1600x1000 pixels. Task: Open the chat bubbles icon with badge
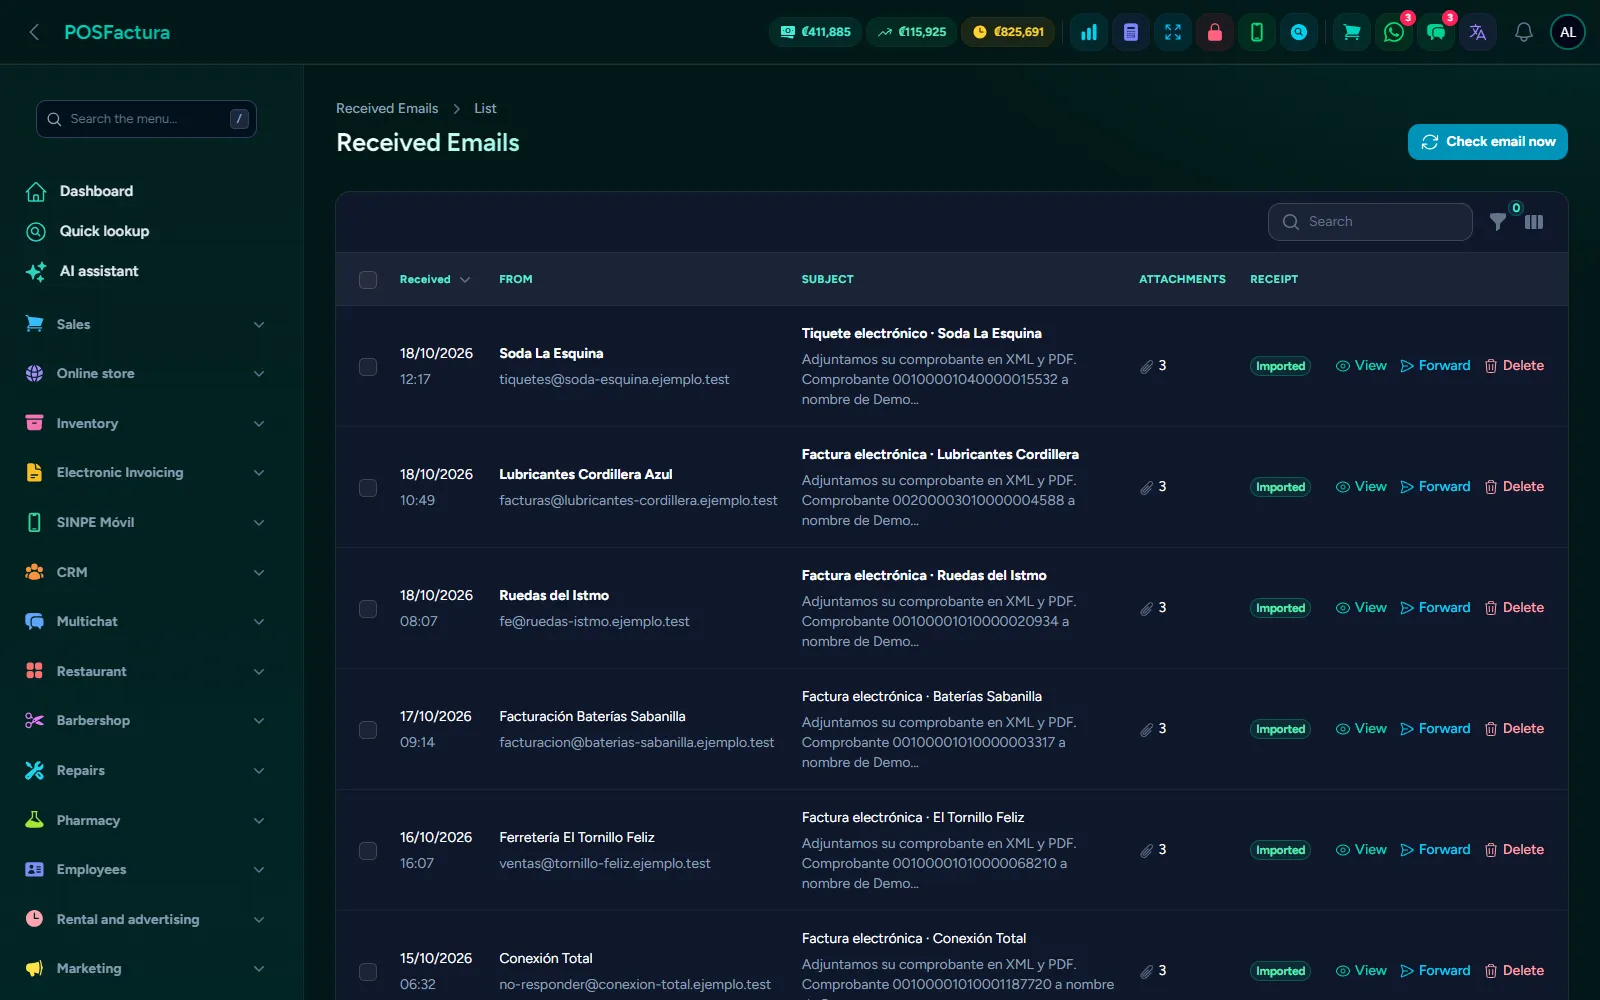click(x=1436, y=32)
